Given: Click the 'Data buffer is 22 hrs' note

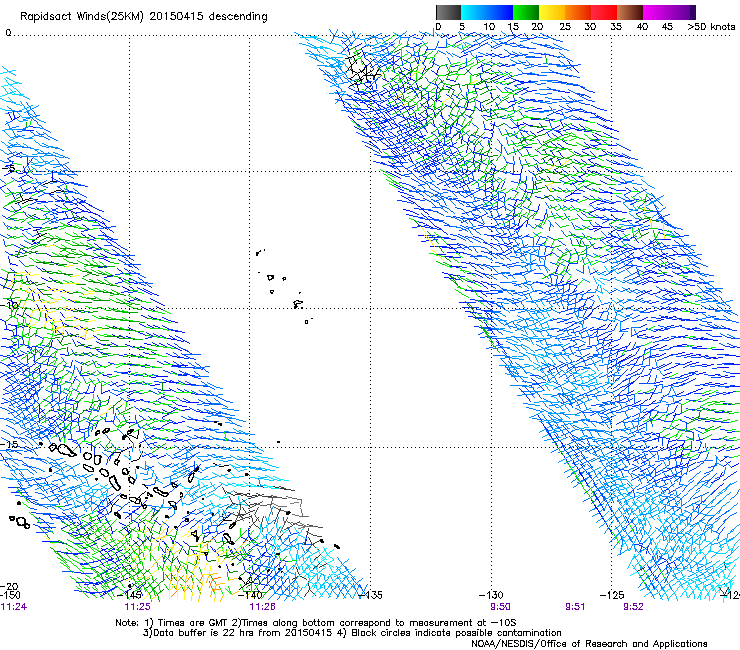Looking at the screenshot, I should click(201, 633).
